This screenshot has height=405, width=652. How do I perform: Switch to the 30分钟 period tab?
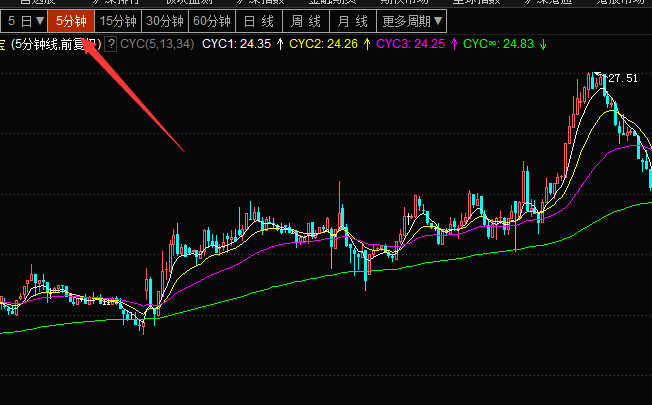[165, 21]
